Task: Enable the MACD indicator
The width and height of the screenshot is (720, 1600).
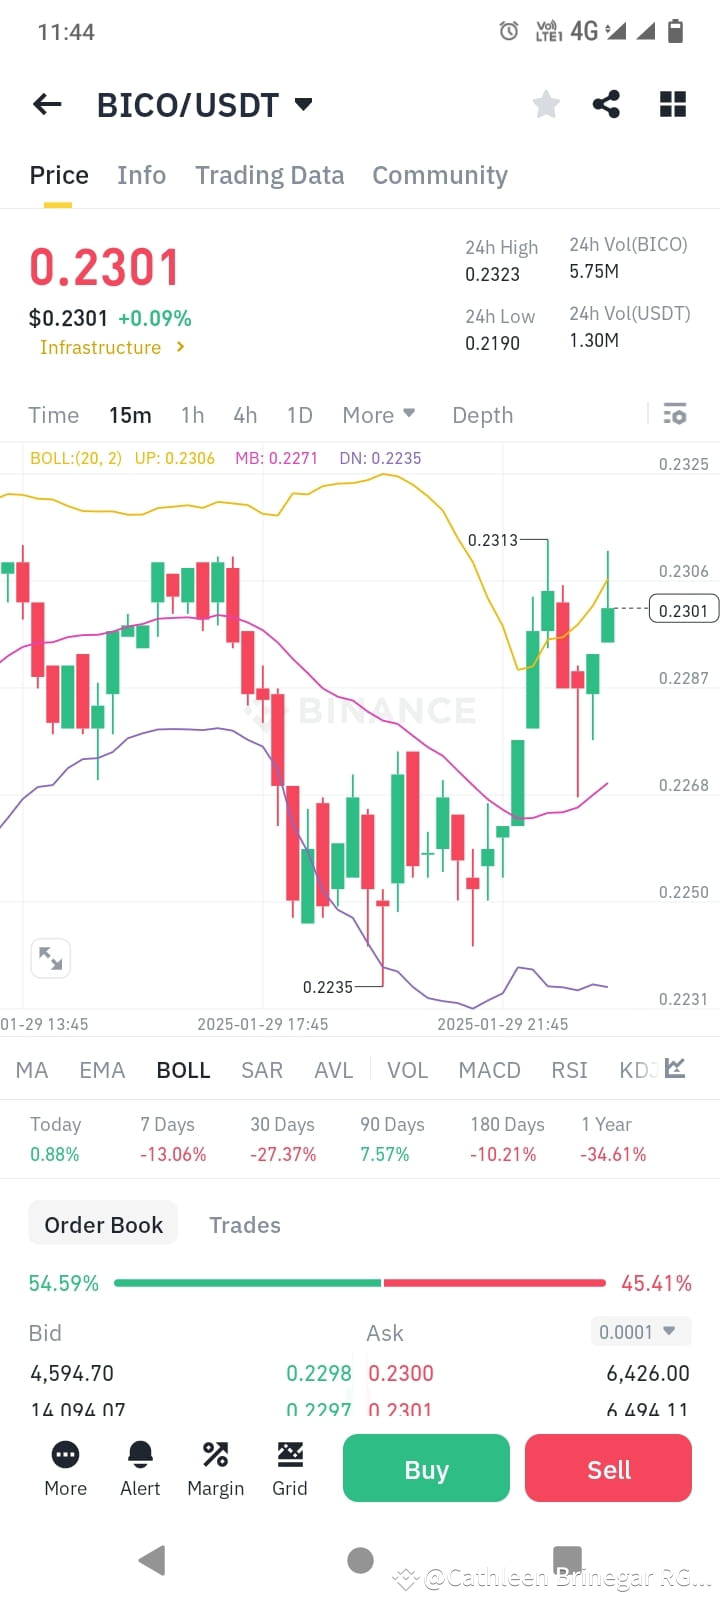Action: [x=489, y=1069]
